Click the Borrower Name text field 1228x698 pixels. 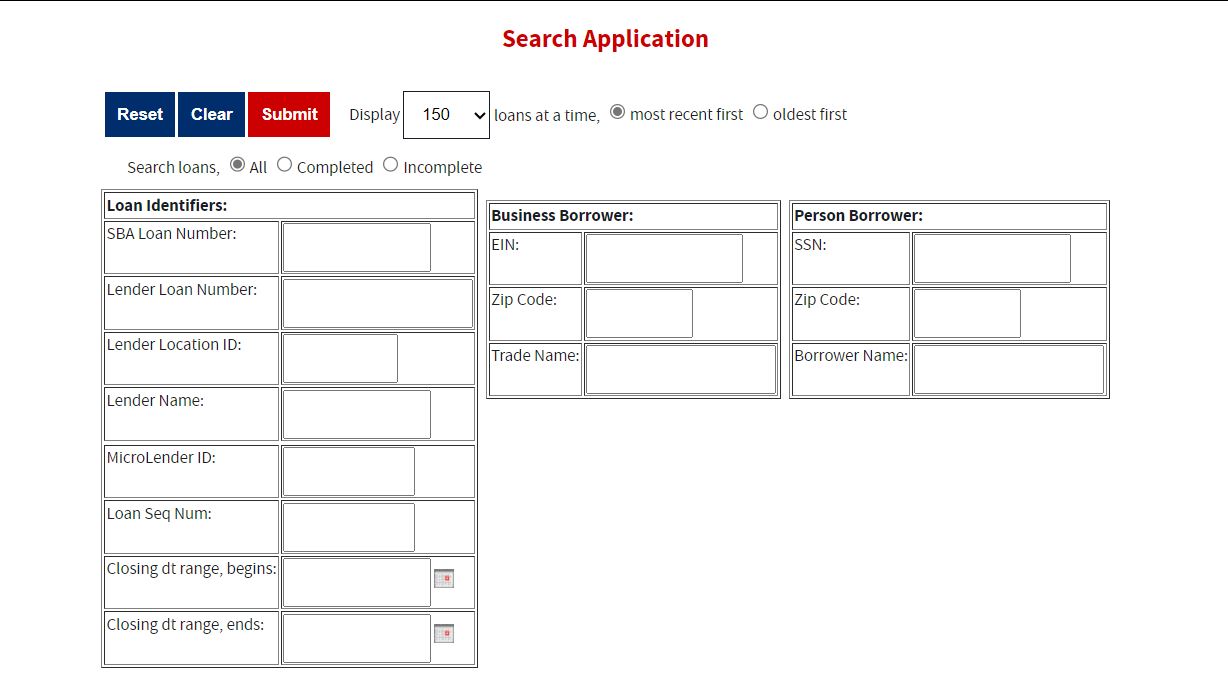pos(1008,370)
